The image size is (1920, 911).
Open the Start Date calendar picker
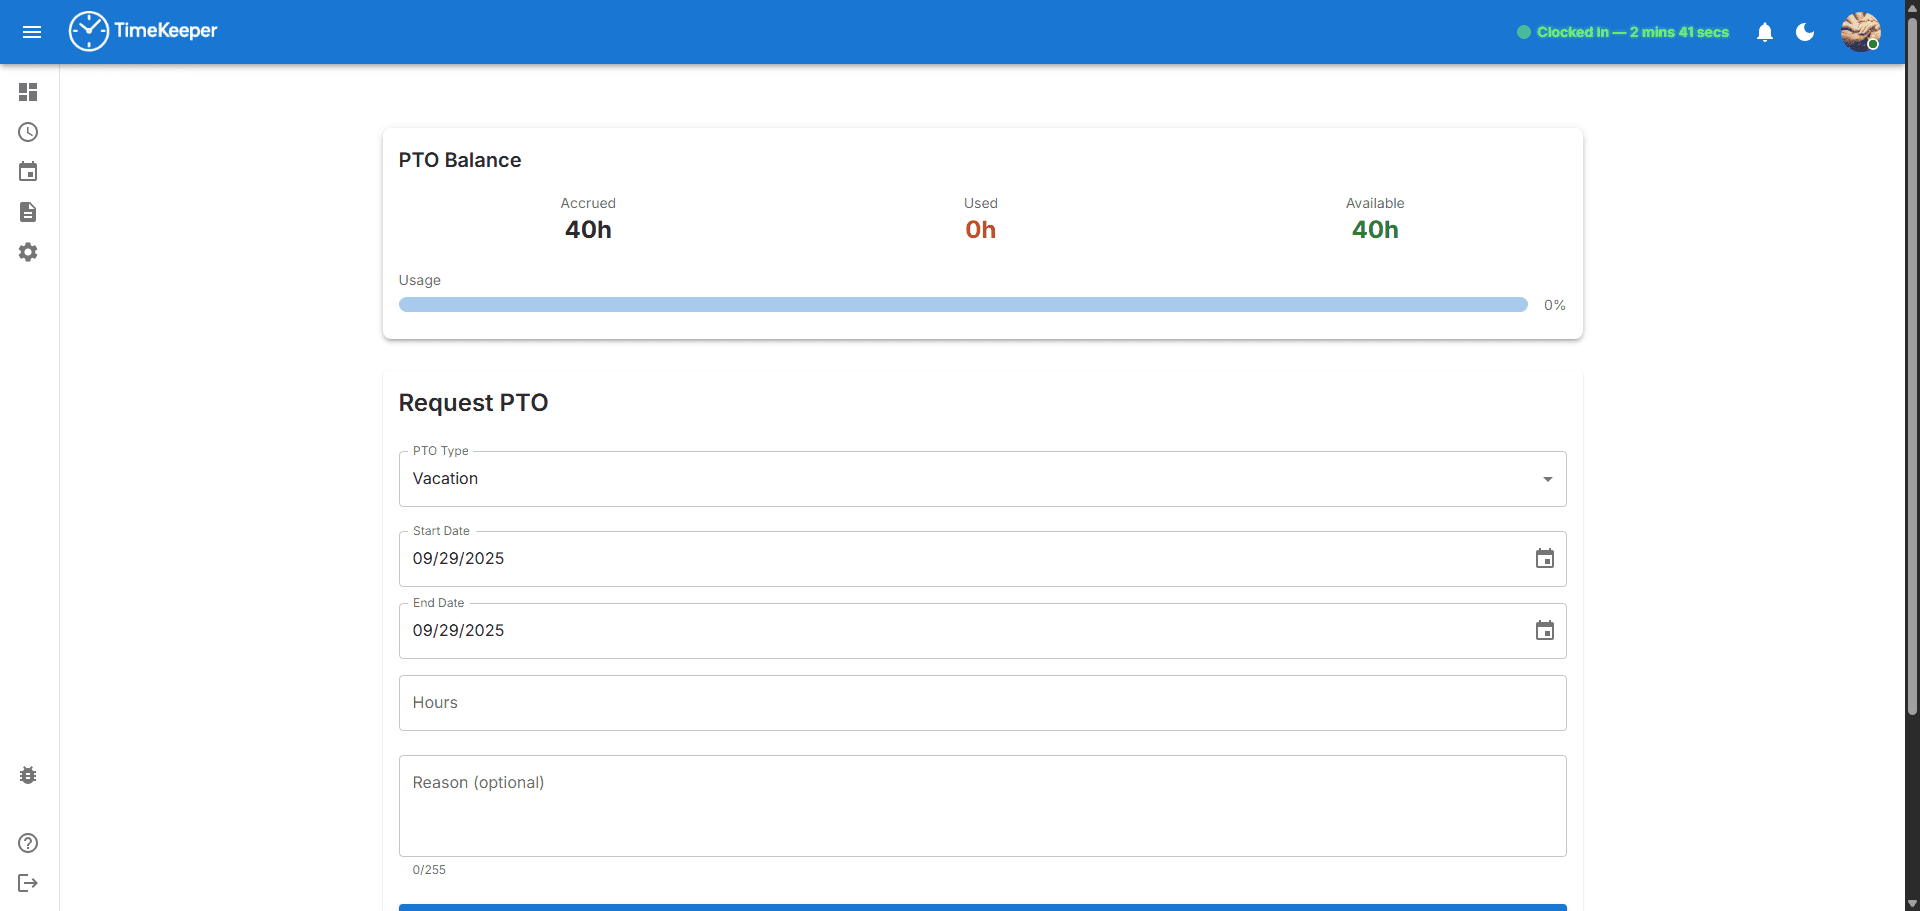1545,559
